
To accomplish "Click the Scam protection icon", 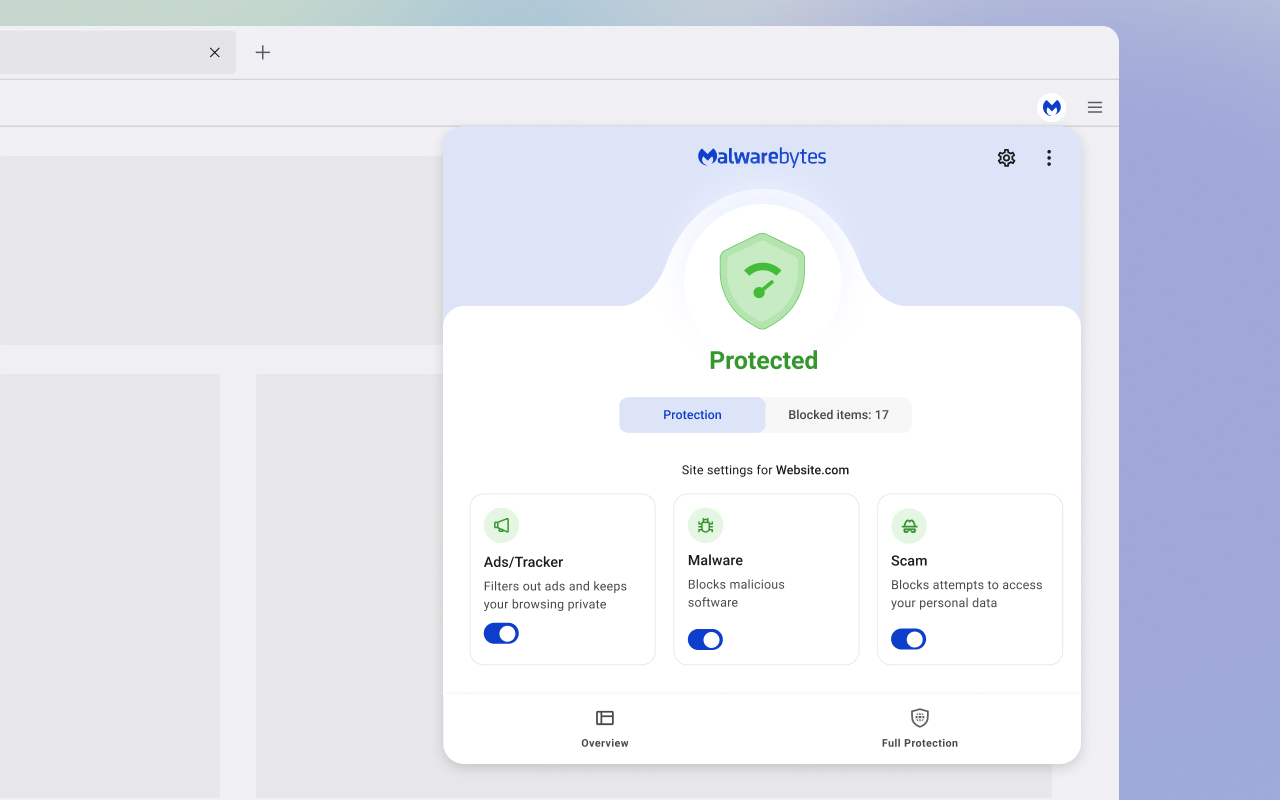I will coord(908,525).
